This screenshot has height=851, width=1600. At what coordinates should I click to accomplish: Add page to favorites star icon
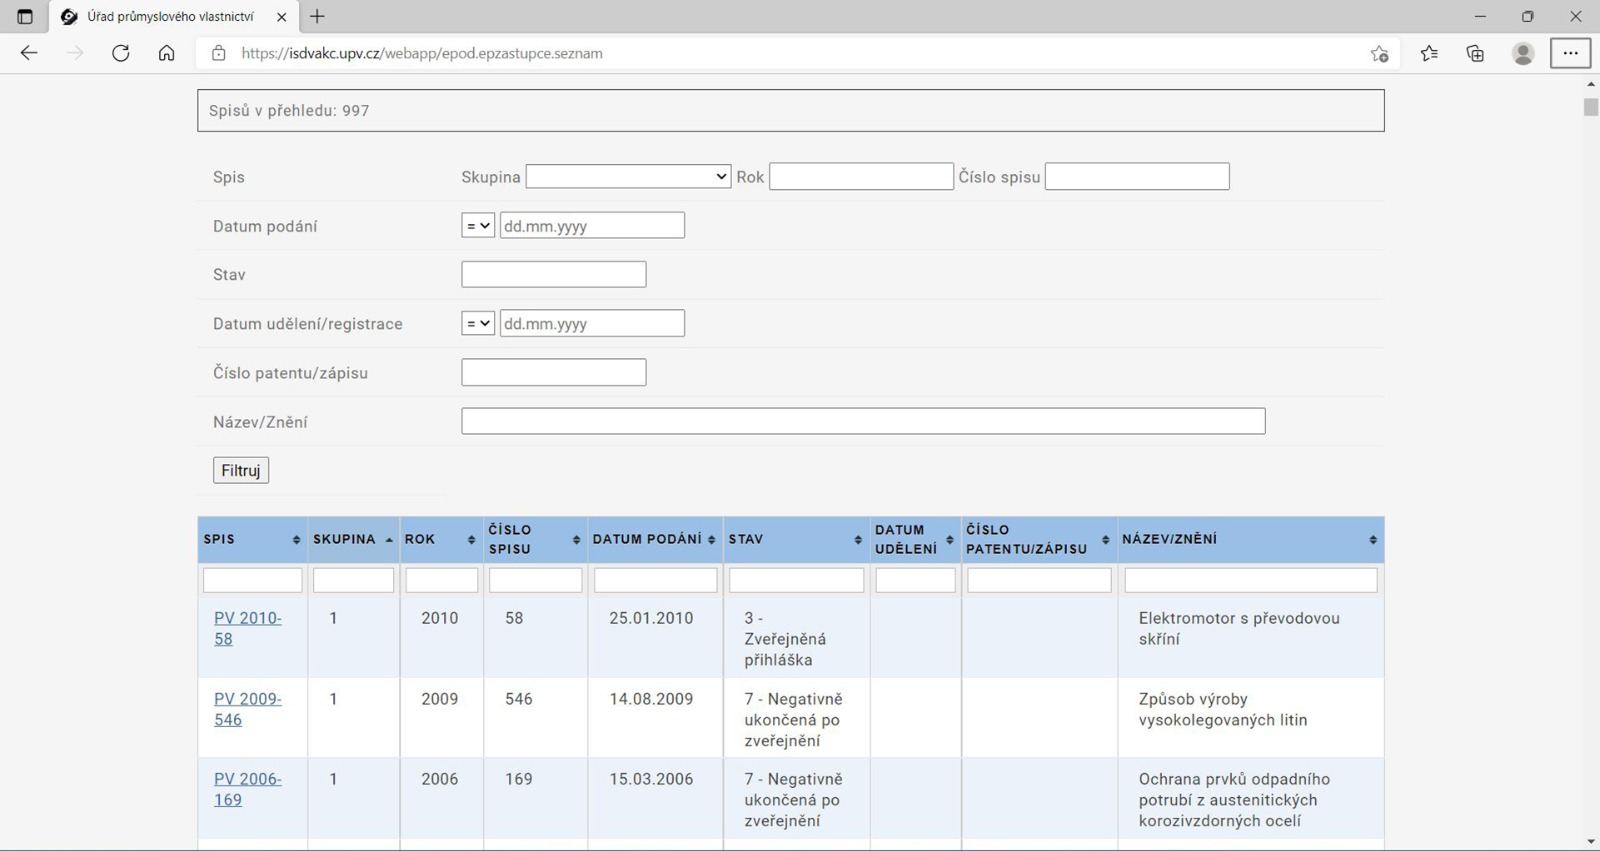[x=1379, y=53]
